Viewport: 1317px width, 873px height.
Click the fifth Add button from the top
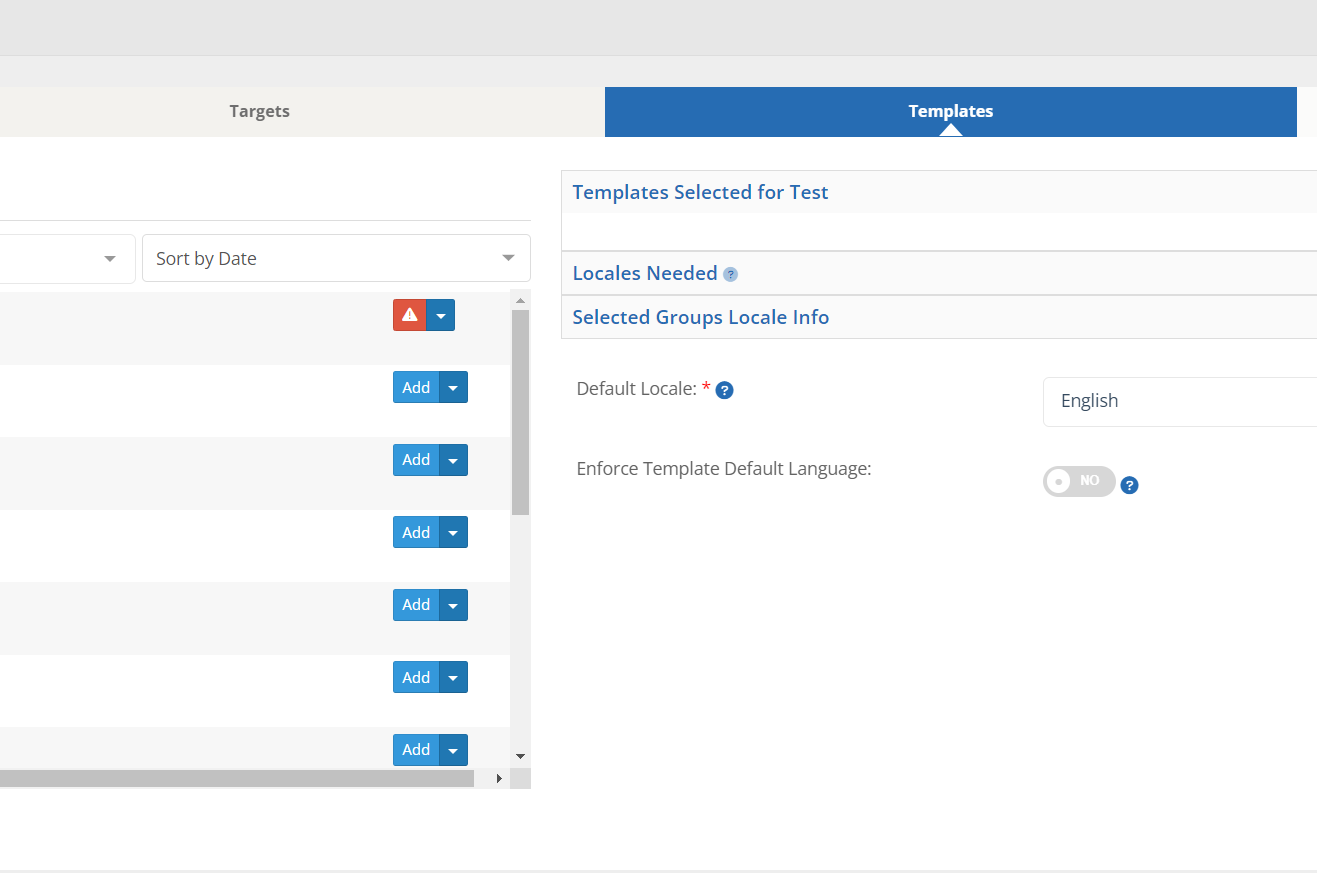coord(416,678)
